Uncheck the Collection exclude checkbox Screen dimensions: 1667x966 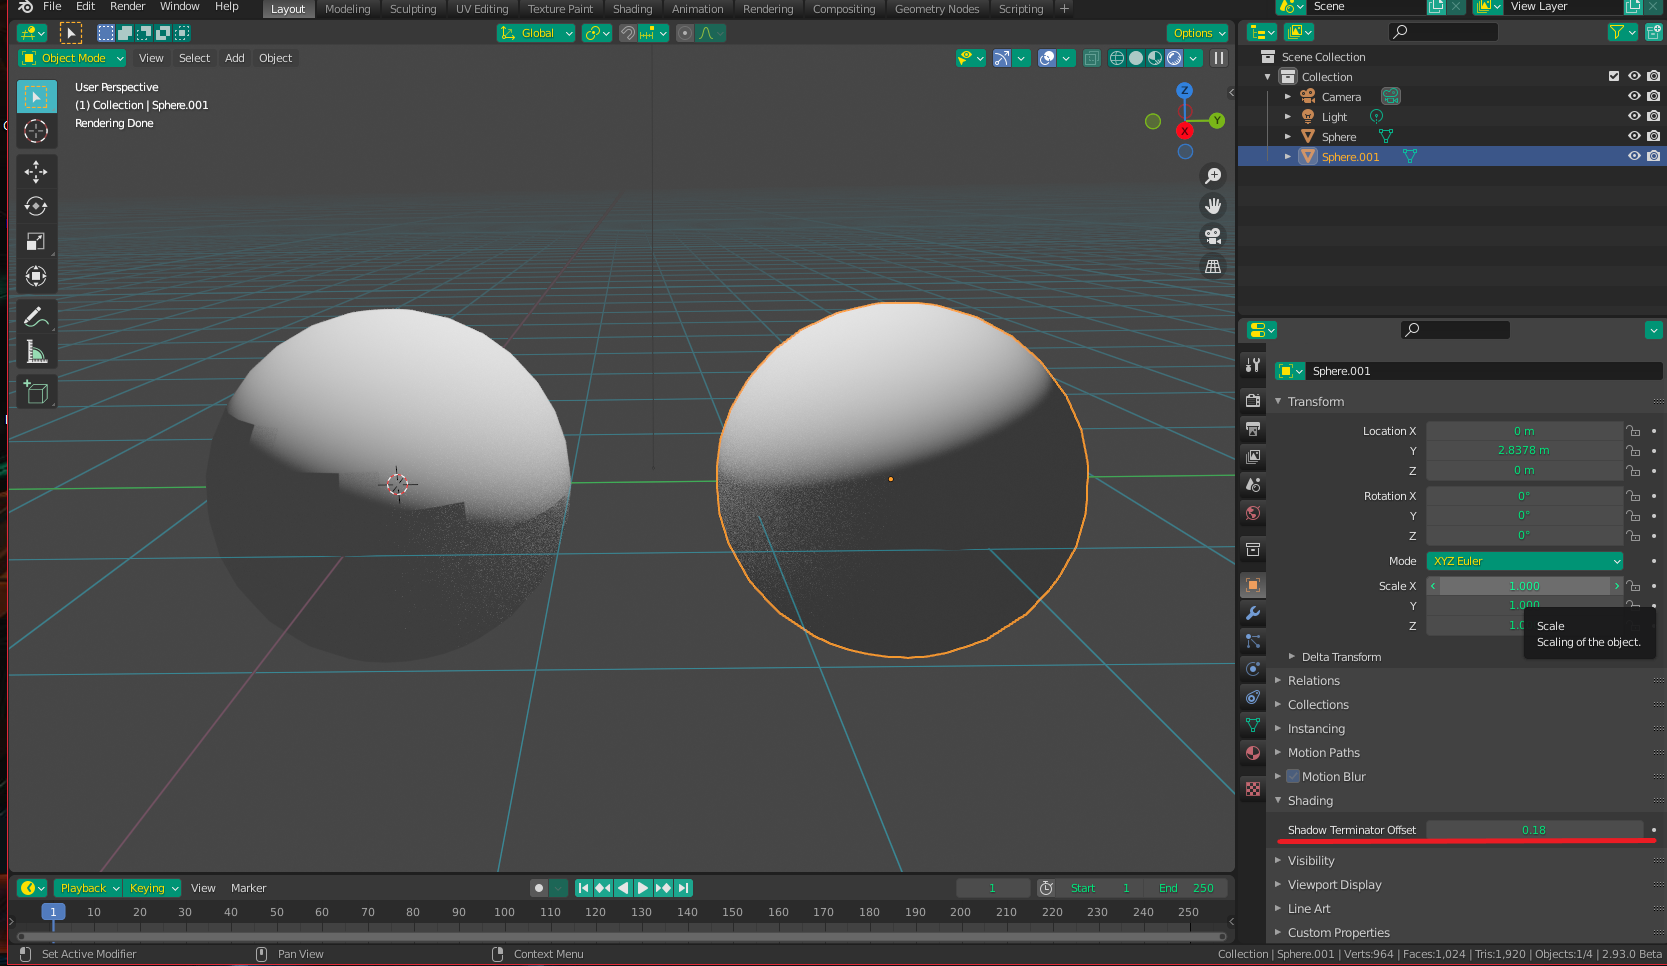[x=1614, y=76]
